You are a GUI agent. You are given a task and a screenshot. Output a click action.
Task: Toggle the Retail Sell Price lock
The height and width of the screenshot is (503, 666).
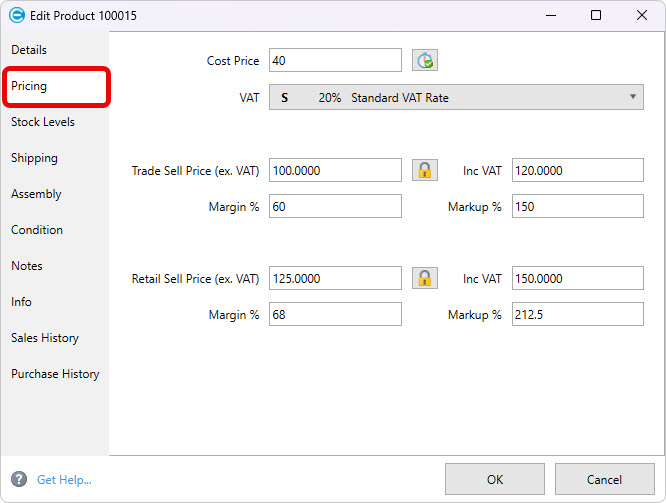425,278
